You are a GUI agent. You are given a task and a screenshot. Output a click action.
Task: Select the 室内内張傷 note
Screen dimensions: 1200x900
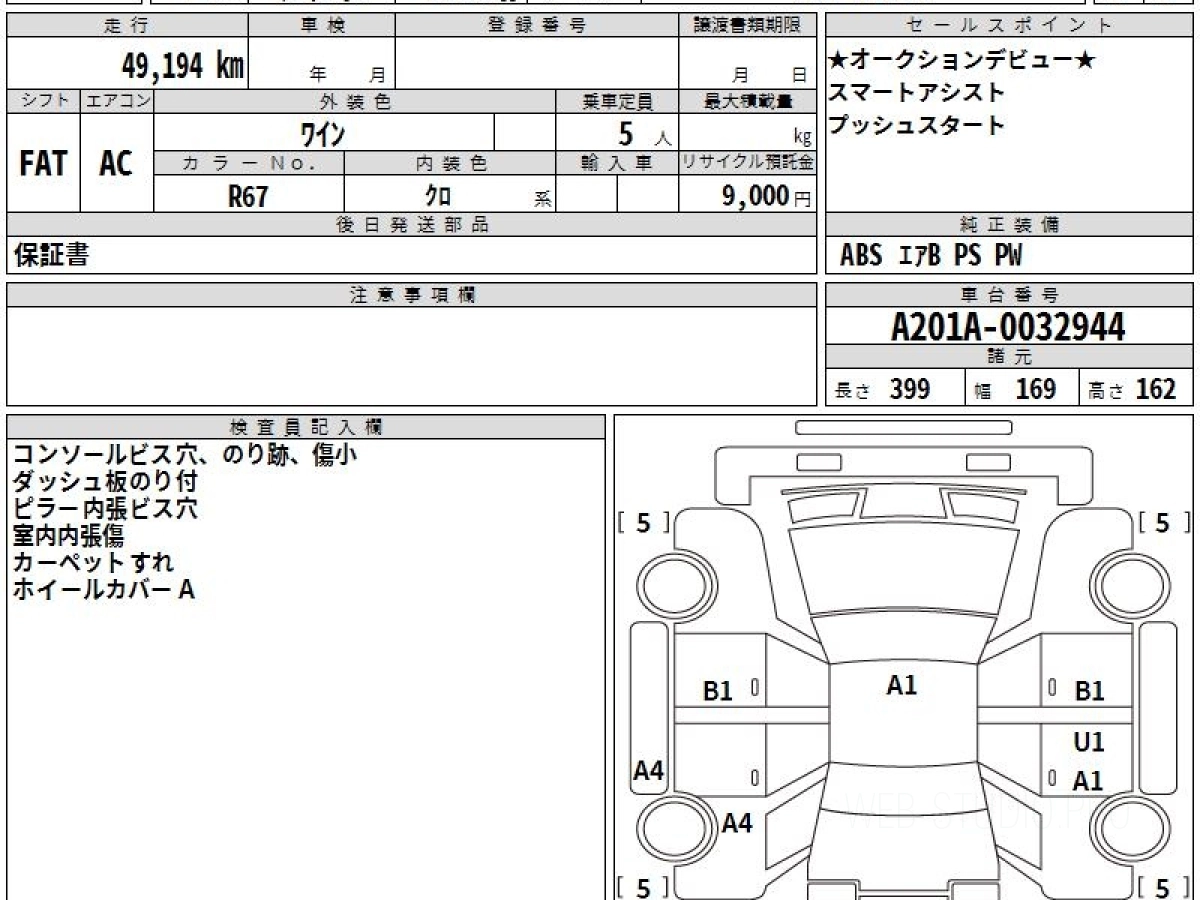coord(68,536)
